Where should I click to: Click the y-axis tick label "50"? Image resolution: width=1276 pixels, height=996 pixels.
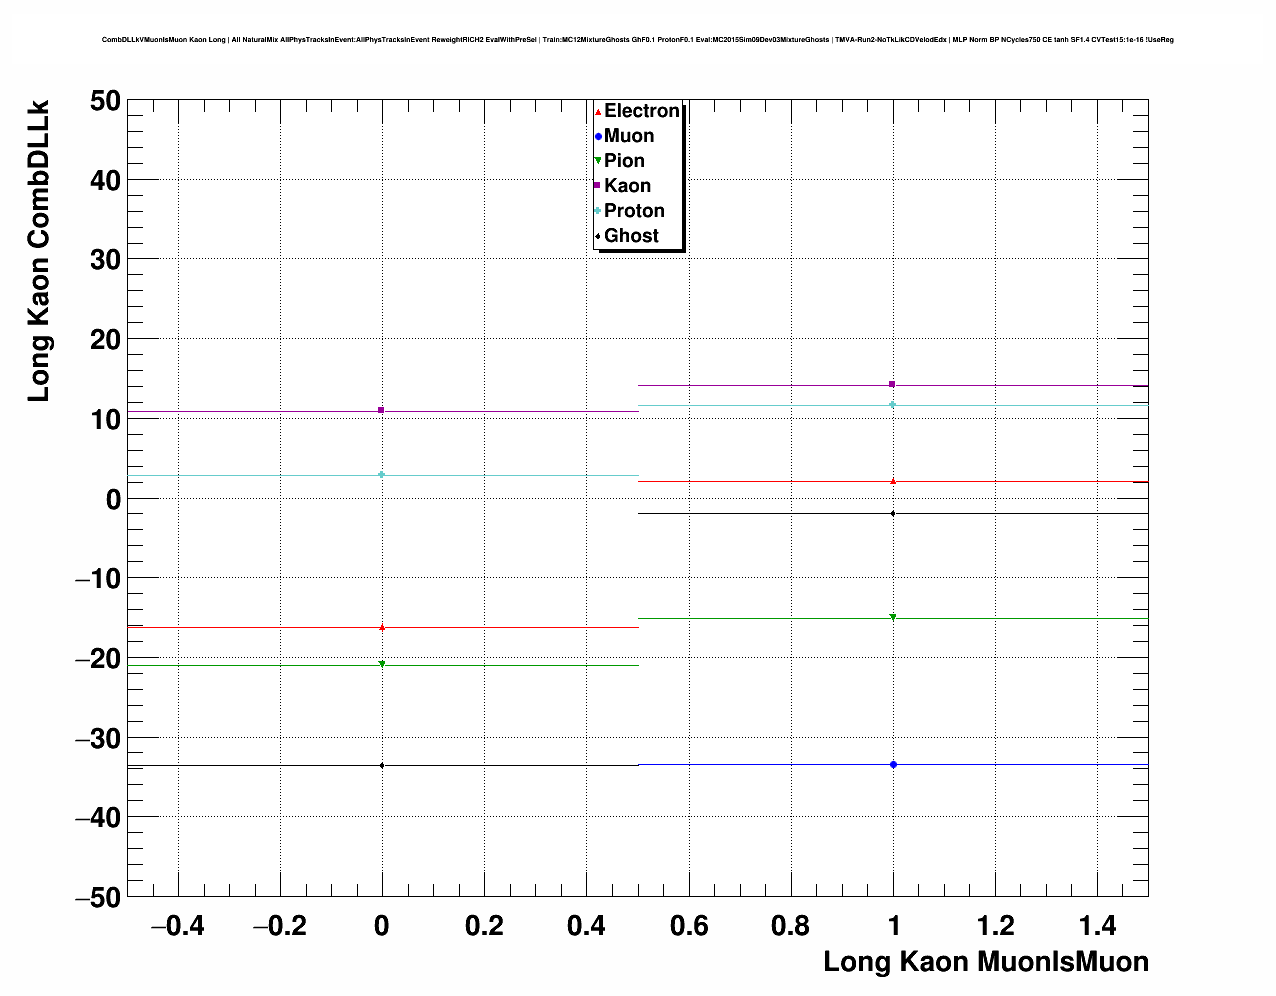104,101
